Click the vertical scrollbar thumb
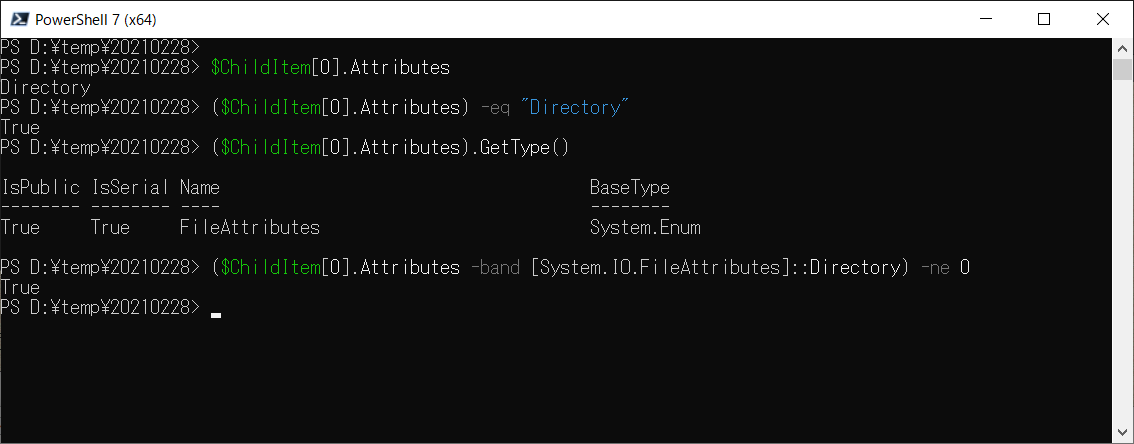 click(1122, 69)
